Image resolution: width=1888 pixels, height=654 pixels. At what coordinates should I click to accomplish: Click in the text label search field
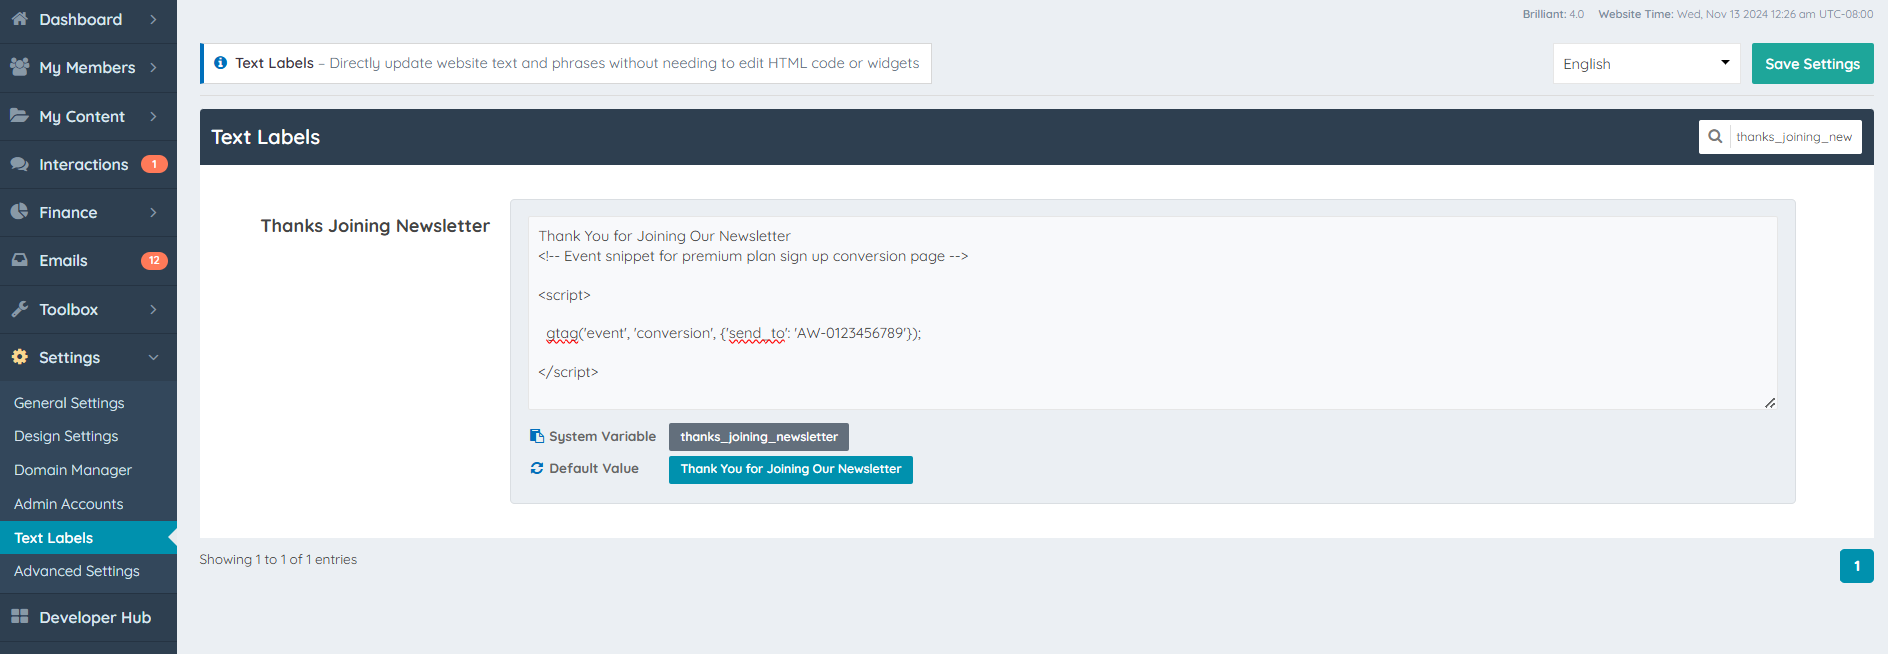click(x=1795, y=137)
